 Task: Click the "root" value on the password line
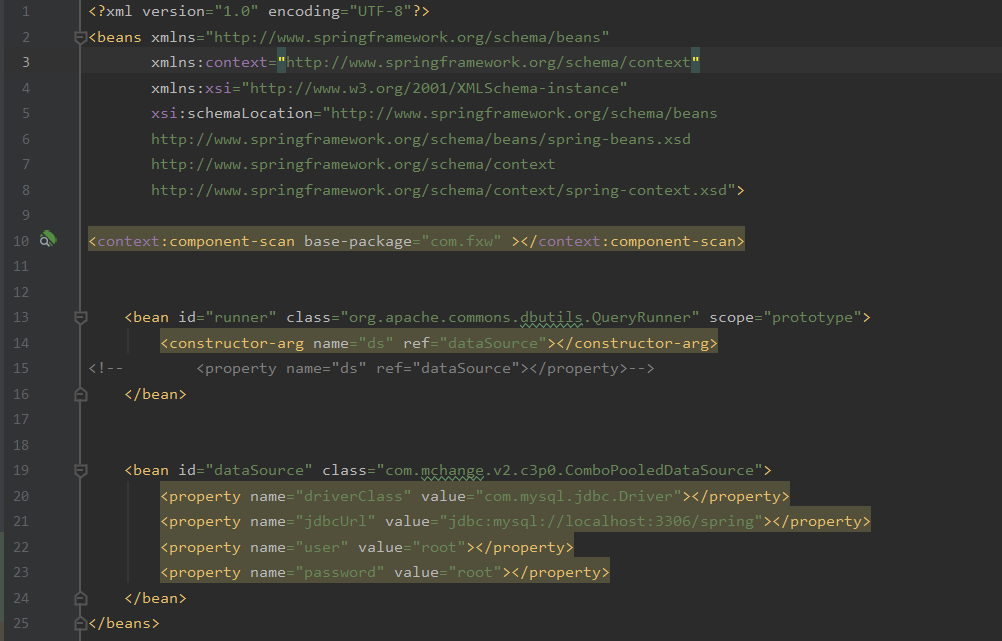click(475, 573)
